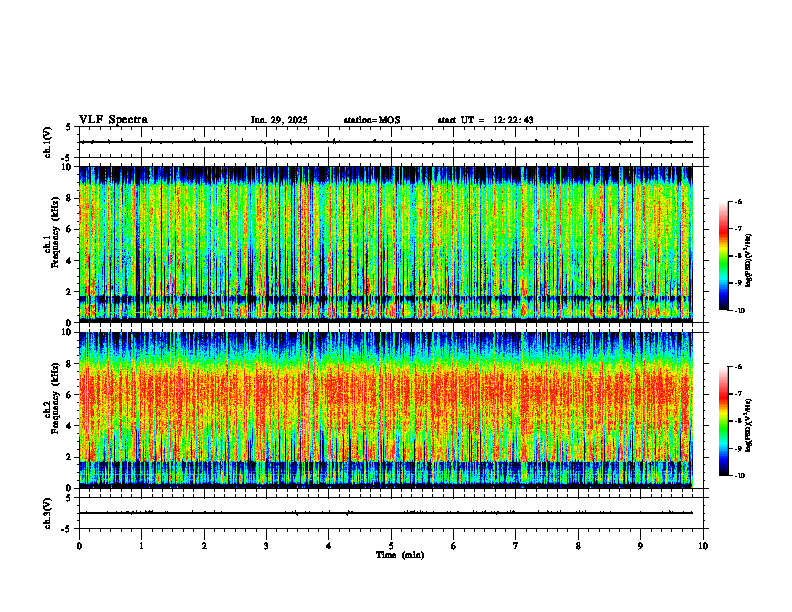Click the "Time (min)" axis label
The height and width of the screenshot is (612, 792).
point(400,555)
